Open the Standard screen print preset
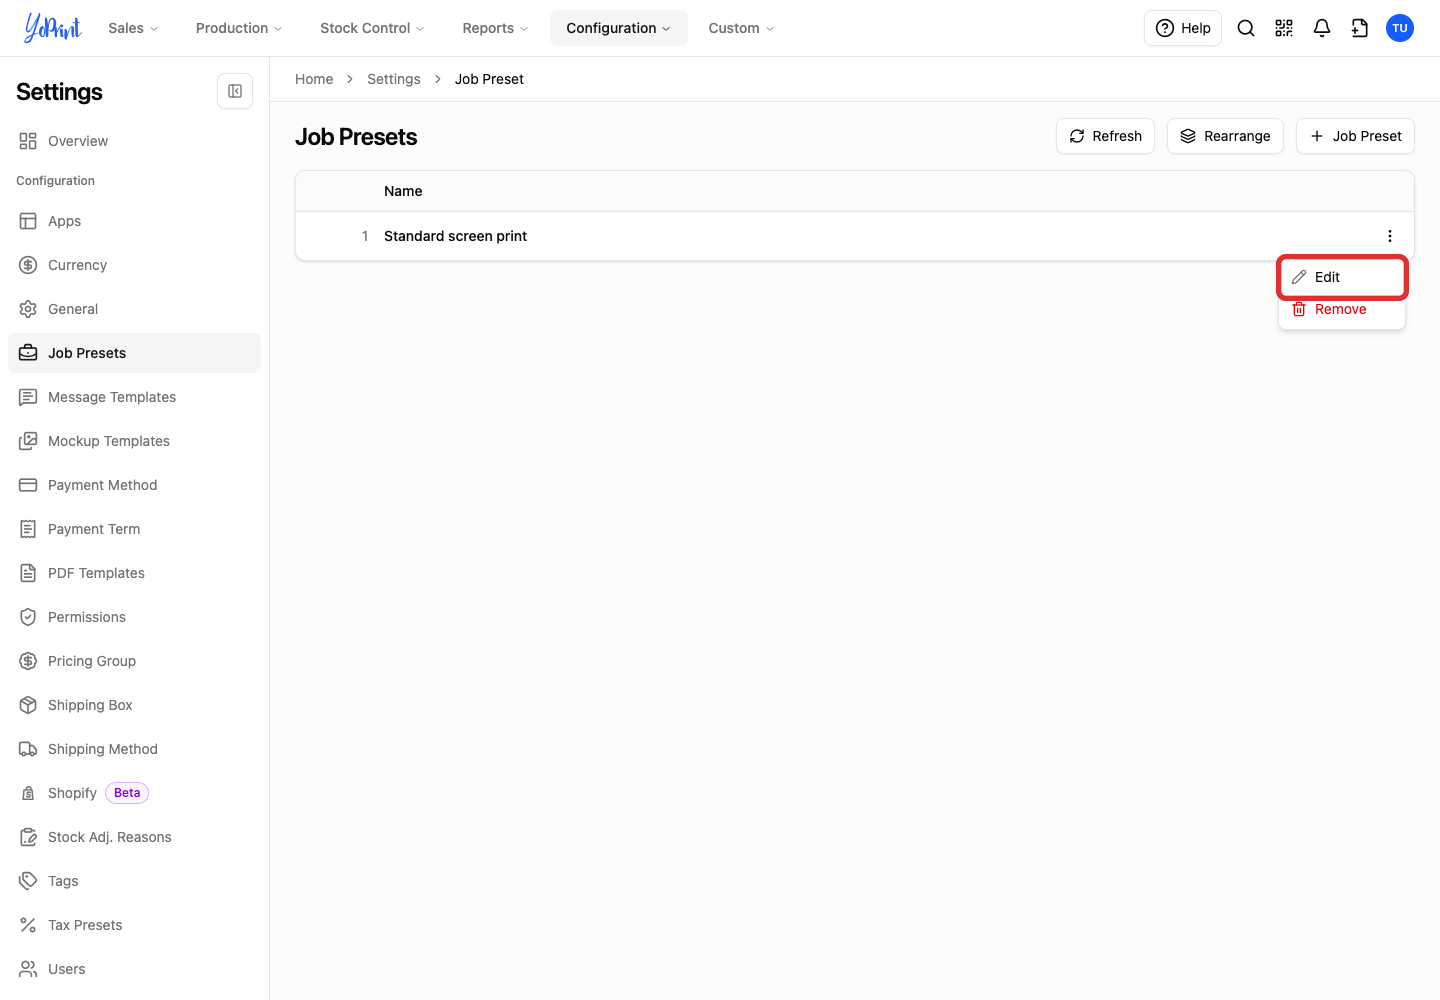Screen dimensions: 1440x1000 (x=455, y=236)
